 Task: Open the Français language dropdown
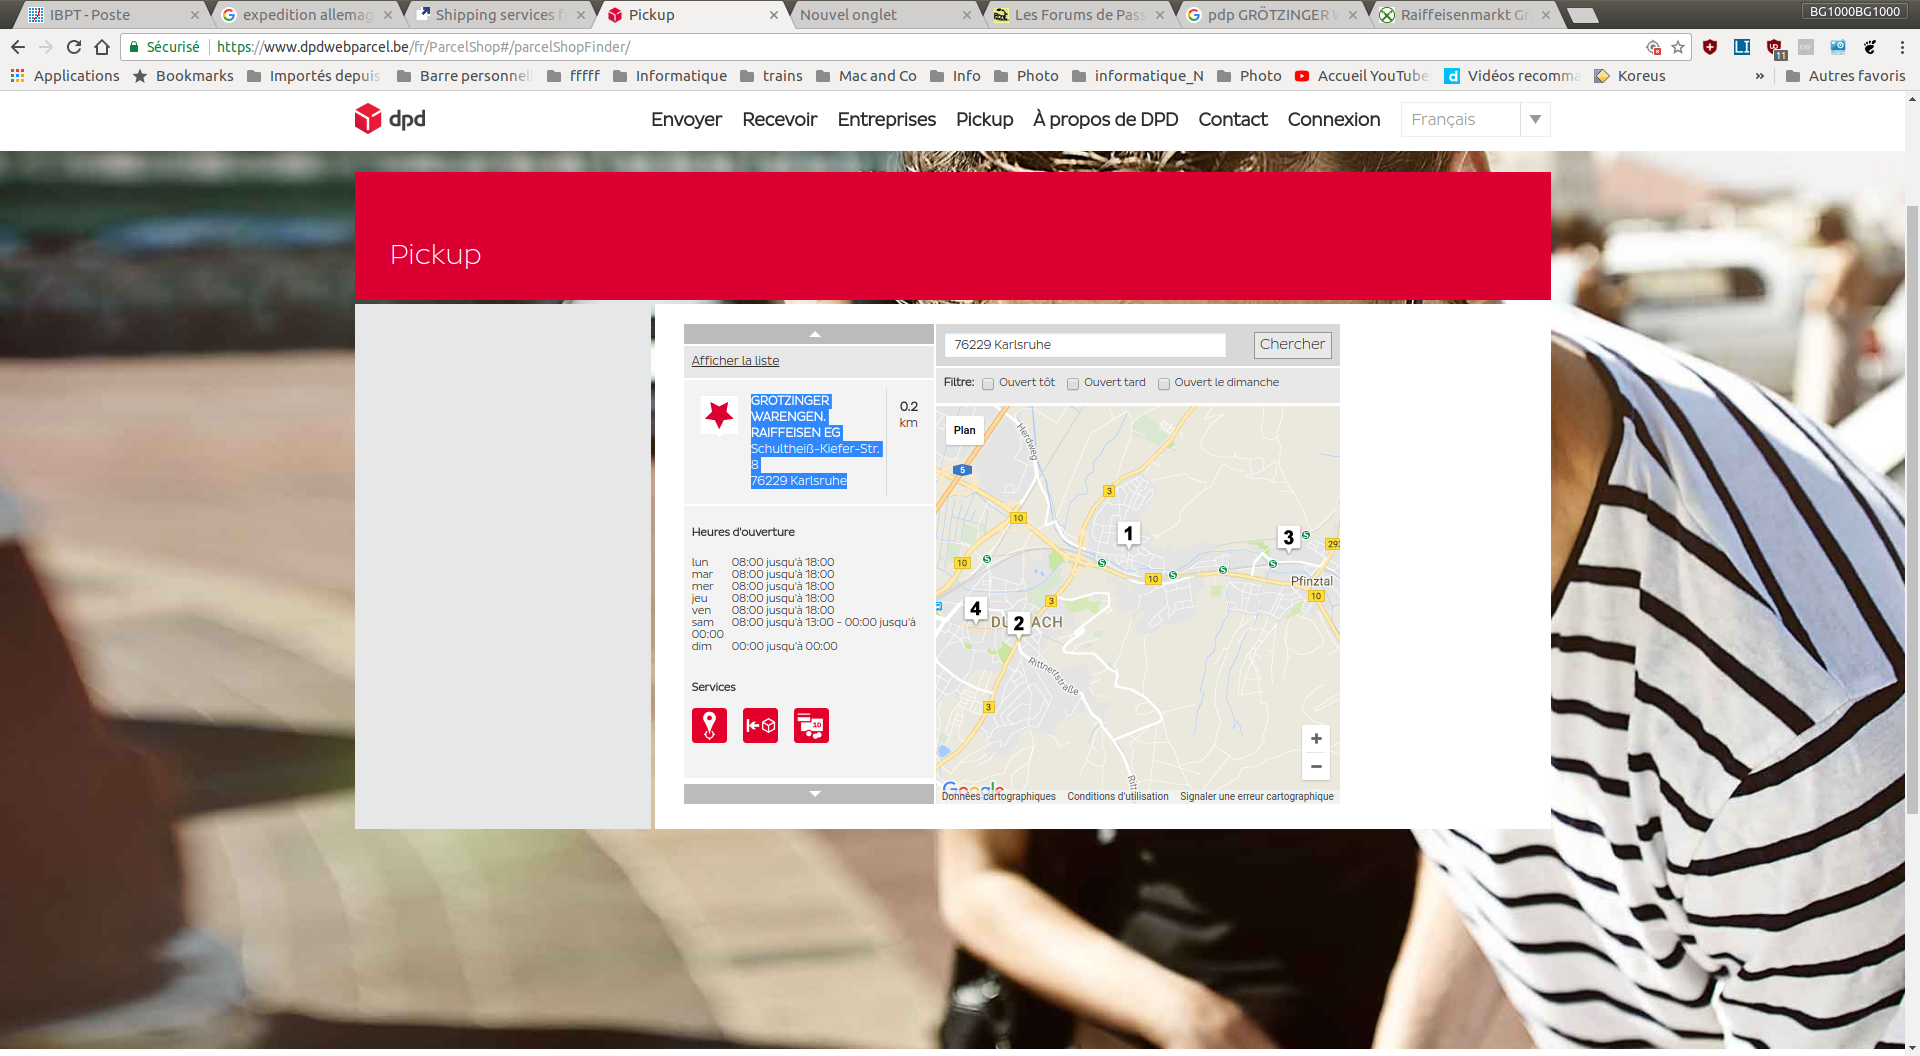tap(1475, 120)
